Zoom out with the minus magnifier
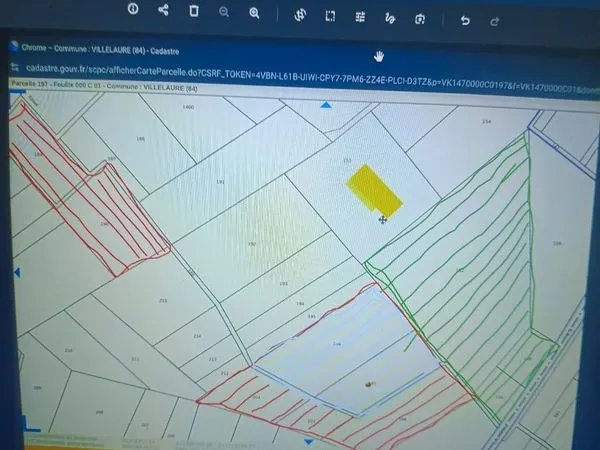The image size is (600, 450). pos(224,12)
